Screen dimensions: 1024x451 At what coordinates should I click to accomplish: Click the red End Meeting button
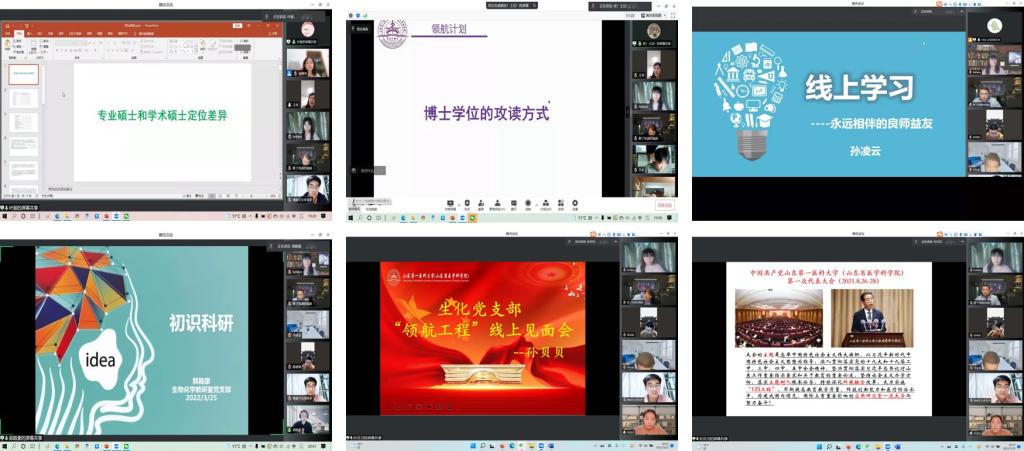[x=664, y=204]
